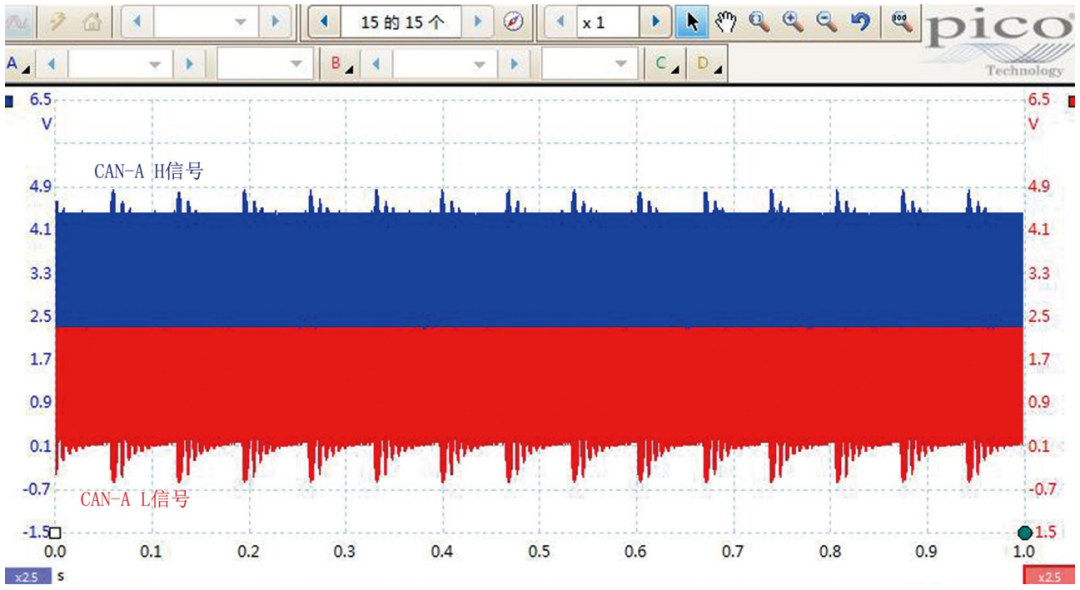Open the buffer navigator compass icon
1080x590 pixels.
(512, 23)
